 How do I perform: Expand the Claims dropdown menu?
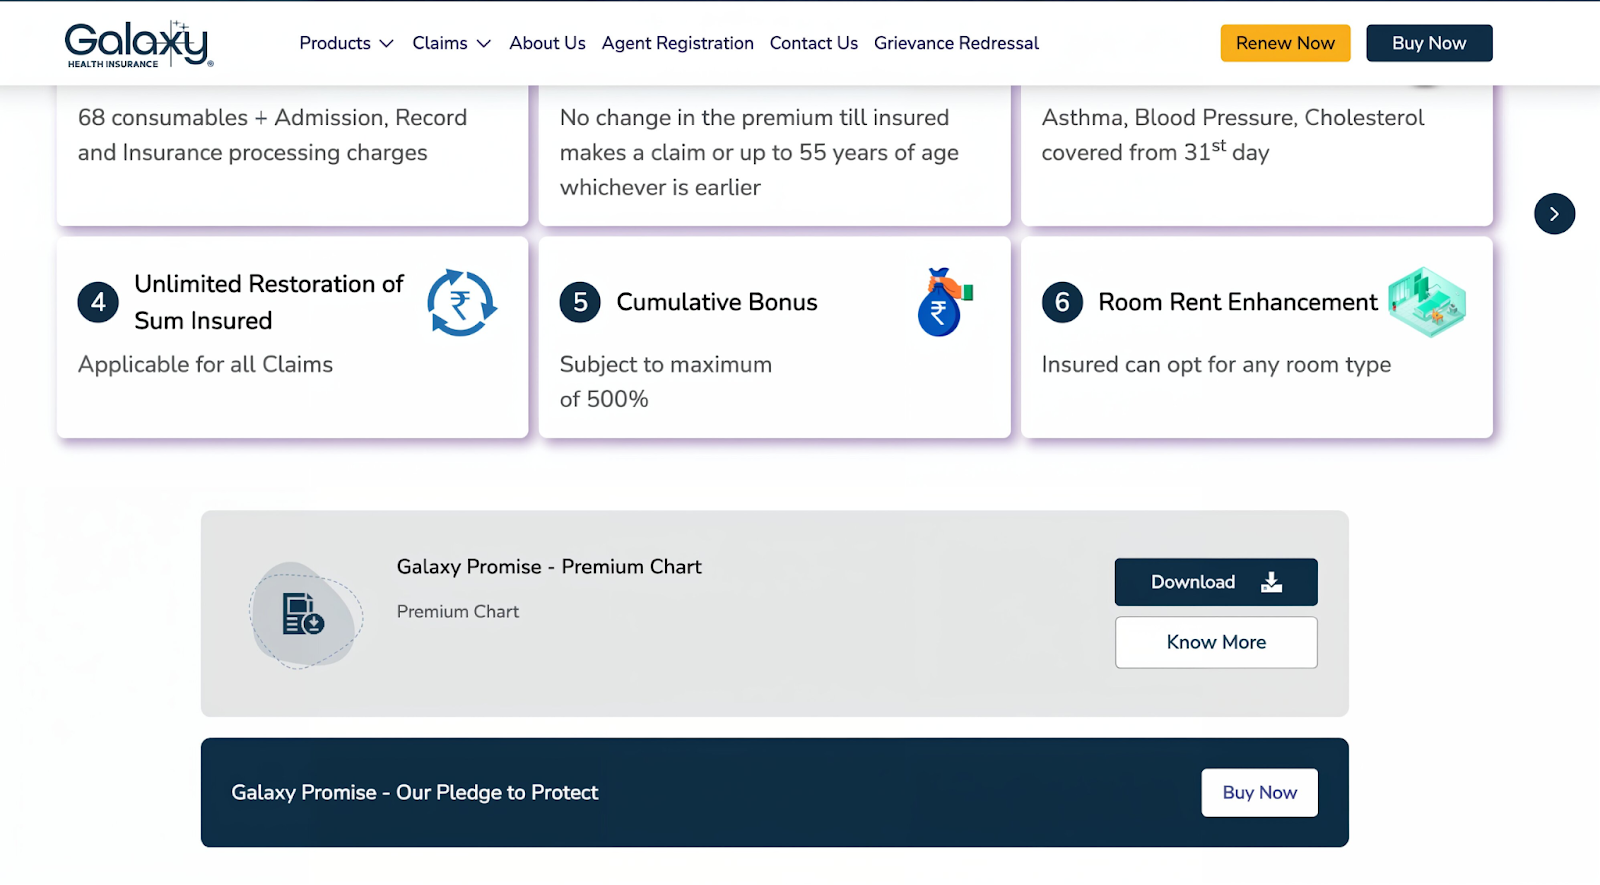point(451,43)
